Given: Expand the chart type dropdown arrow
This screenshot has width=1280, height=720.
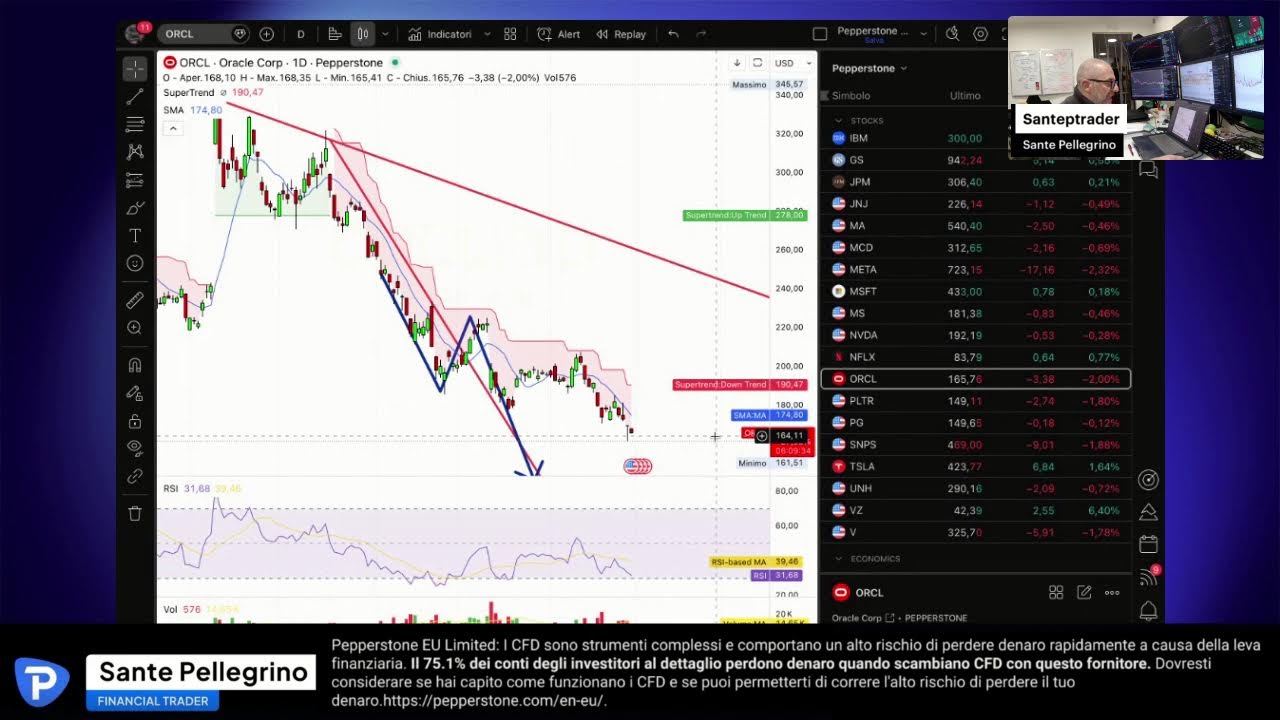Looking at the screenshot, I should pyautogui.click(x=385, y=34).
